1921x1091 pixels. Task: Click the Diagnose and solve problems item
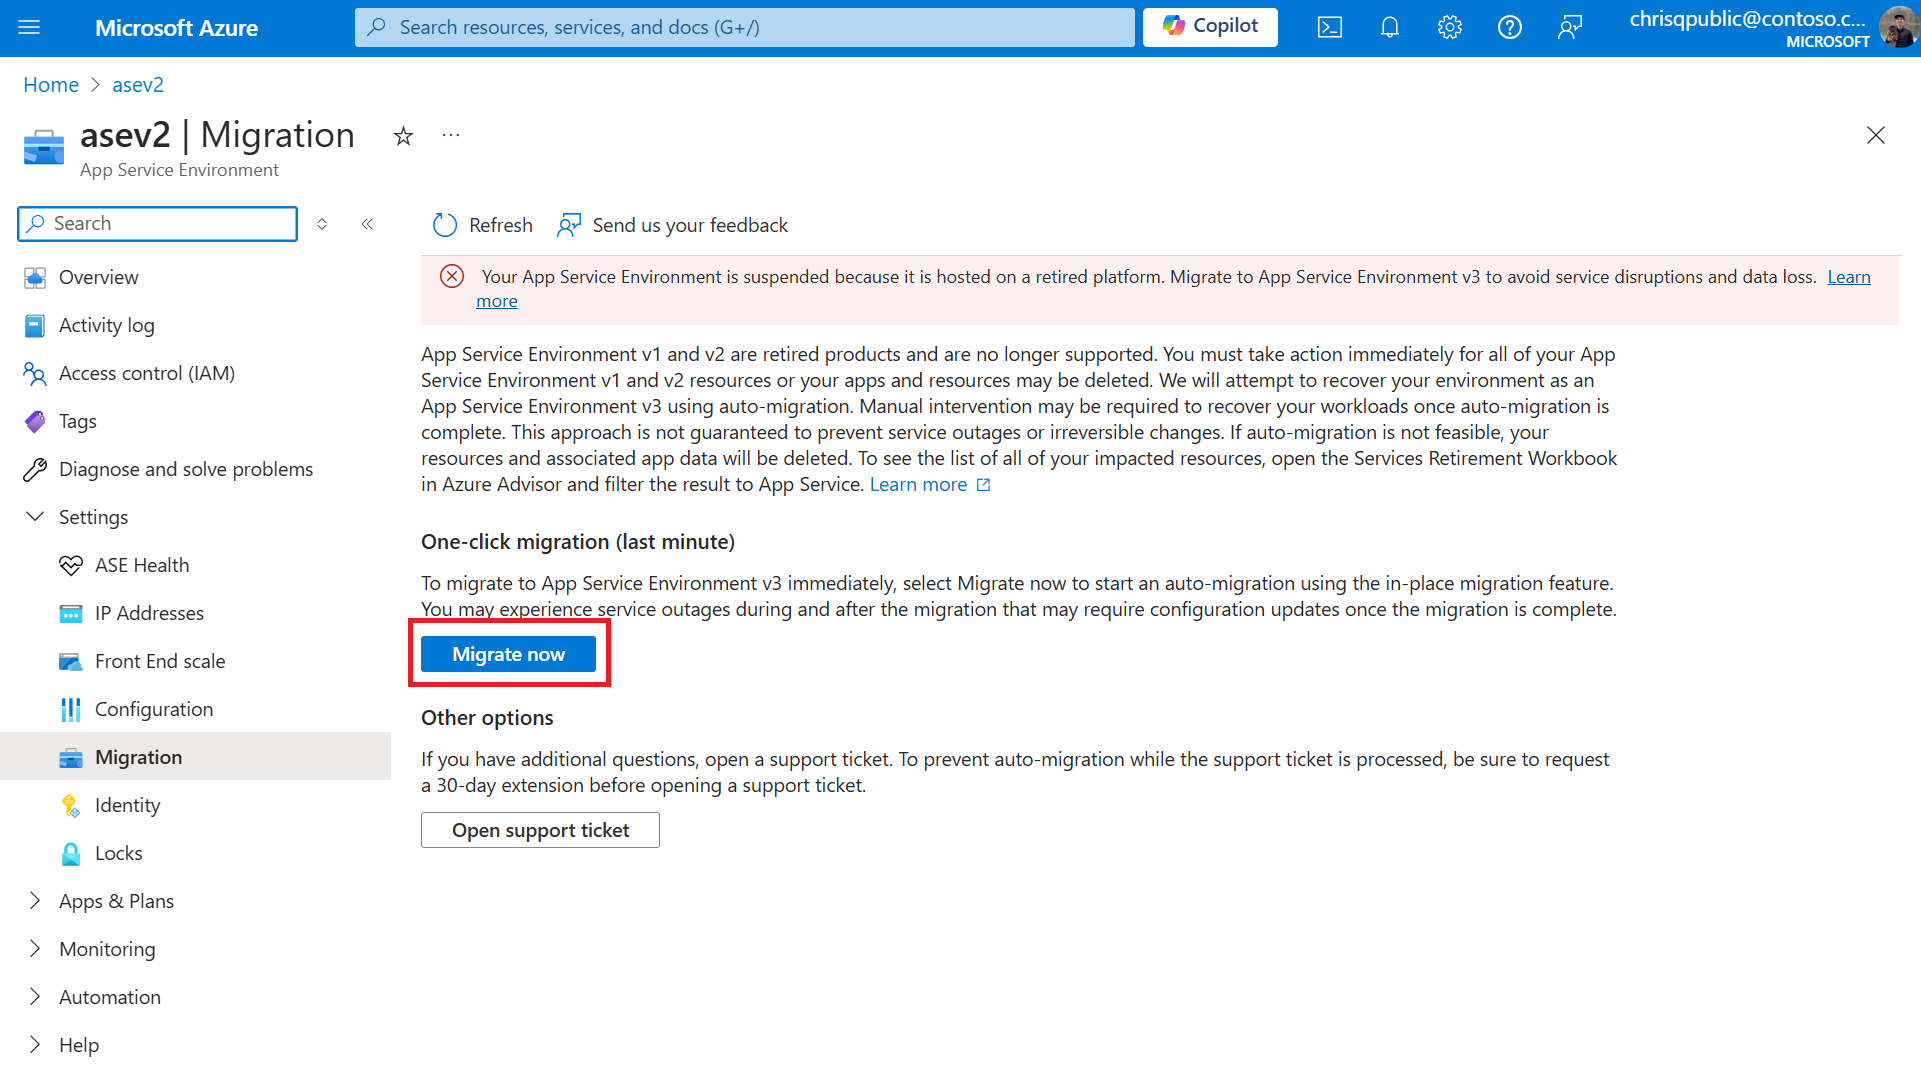coord(186,468)
